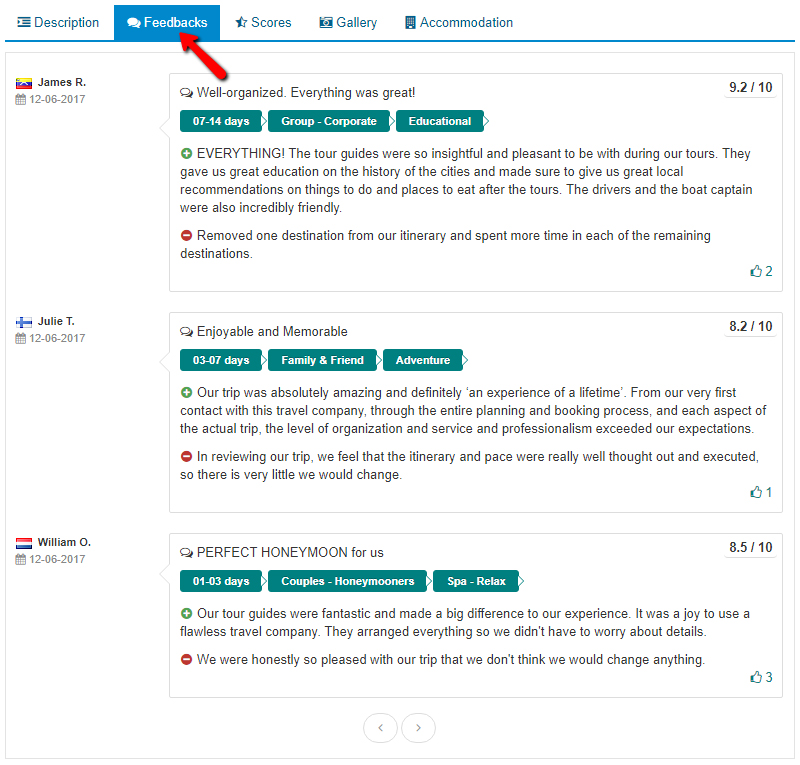Click Venezuela flag icon beside James R.

pos(24,83)
